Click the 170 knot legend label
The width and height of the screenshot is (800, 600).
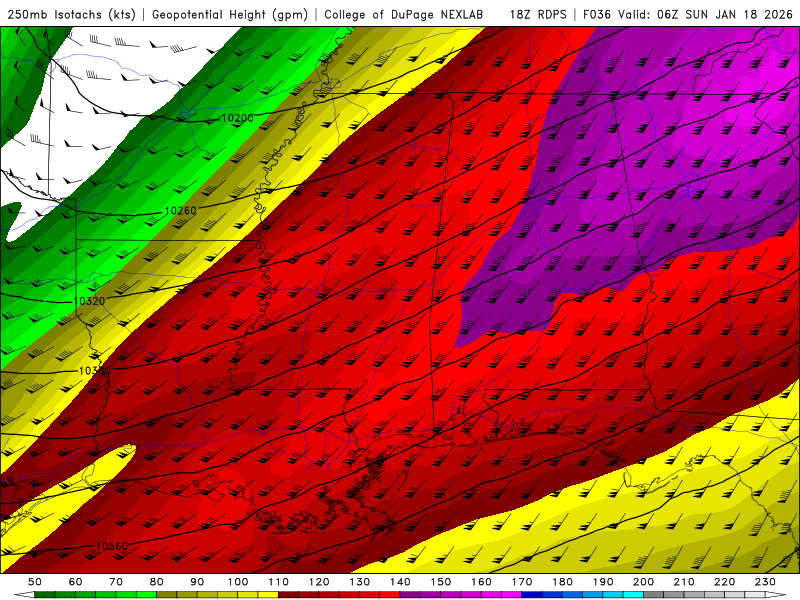click(x=522, y=582)
